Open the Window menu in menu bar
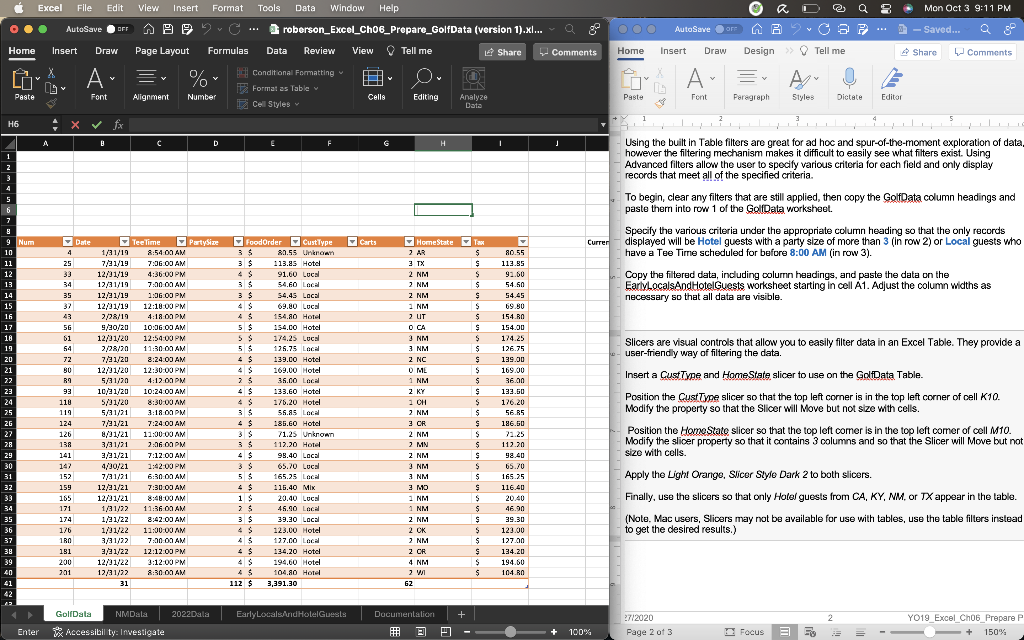The image size is (1024, 640). click(347, 8)
